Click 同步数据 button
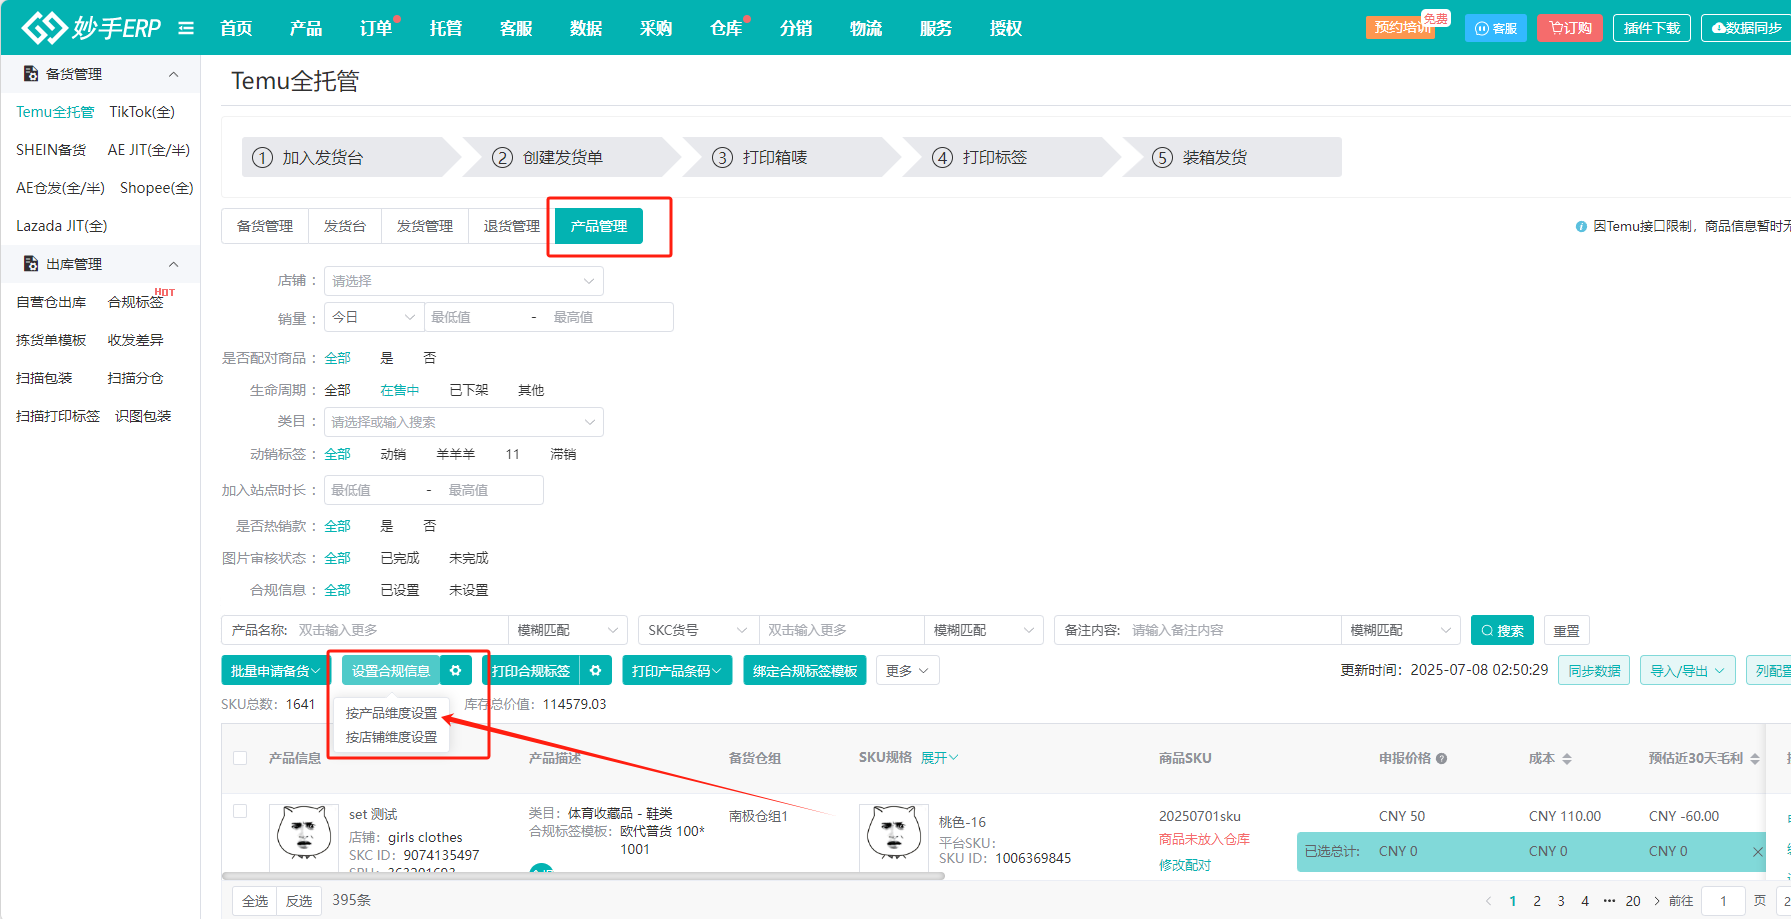 point(1594,670)
